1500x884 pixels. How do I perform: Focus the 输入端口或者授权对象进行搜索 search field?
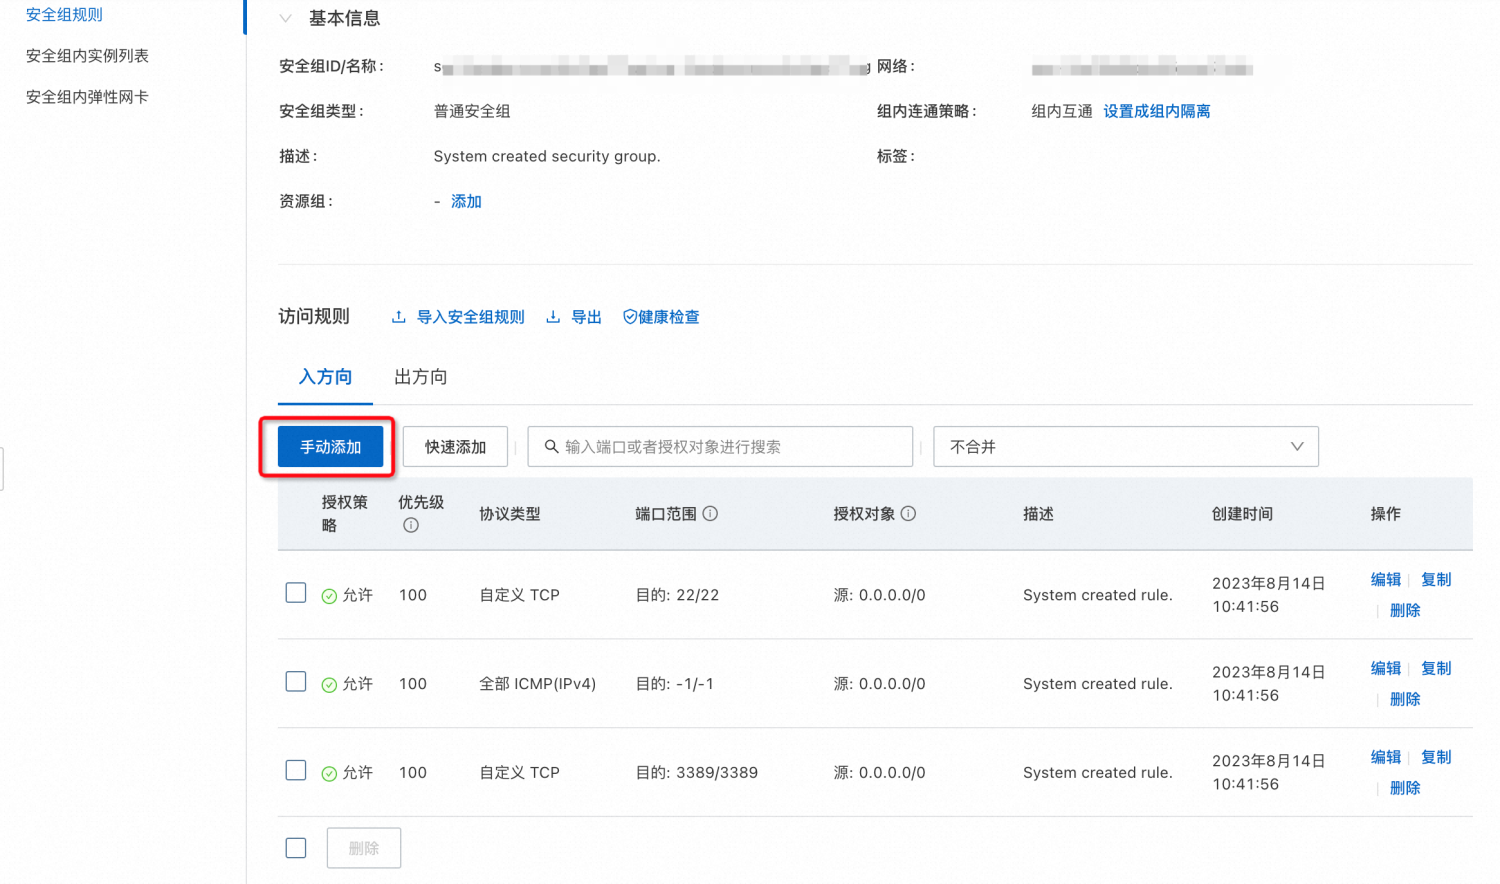720,447
